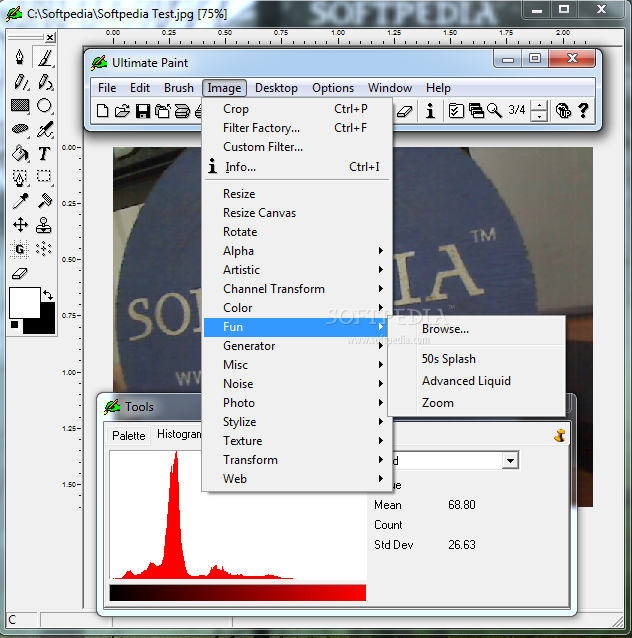
Task: Expand the Stylize submenu
Action: (297, 422)
